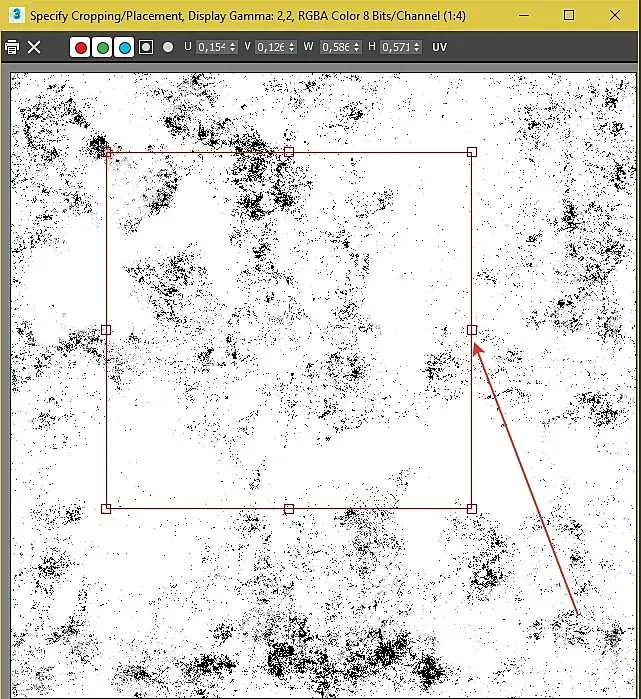Viewport: 641px width, 699px height.
Task: Click the right-middle crop region handle
Action: click(x=472, y=330)
